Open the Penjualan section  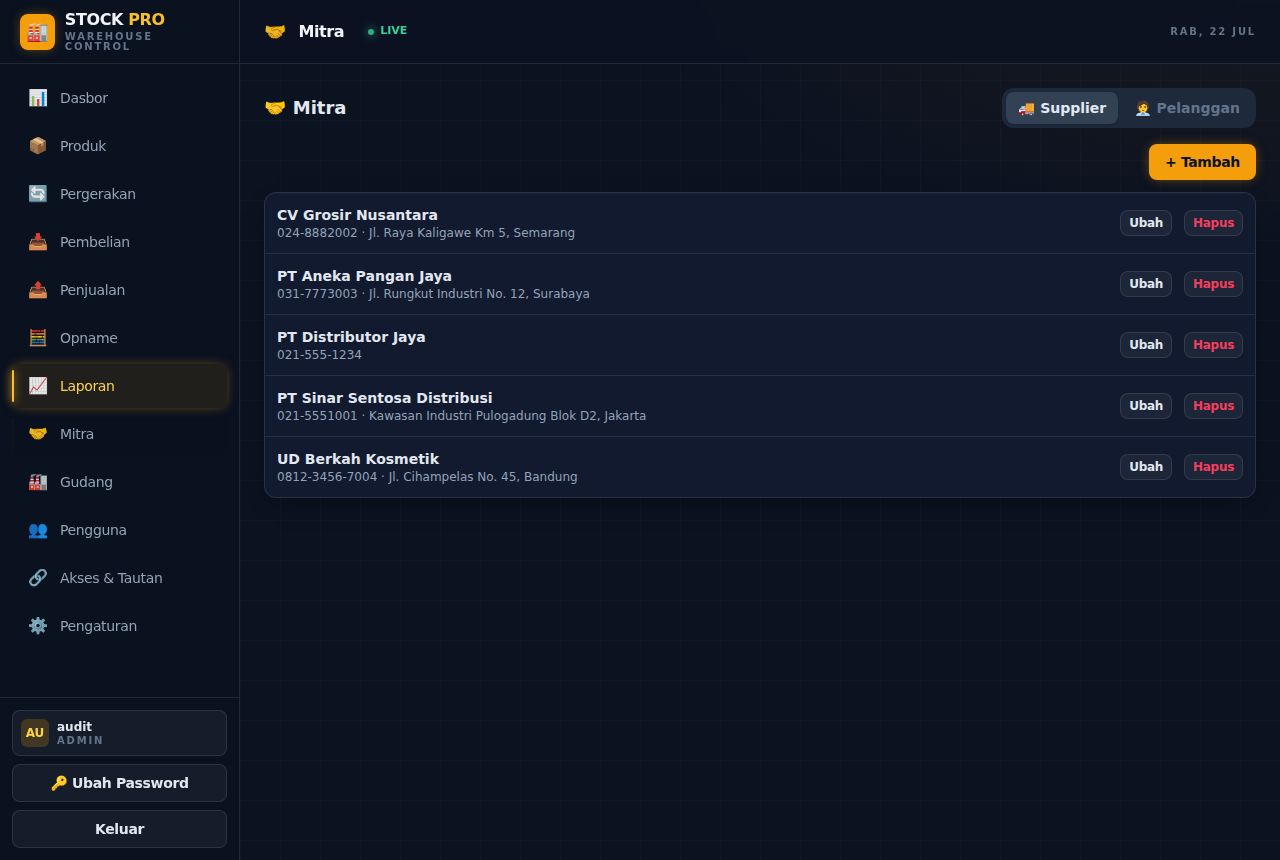point(120,290)
